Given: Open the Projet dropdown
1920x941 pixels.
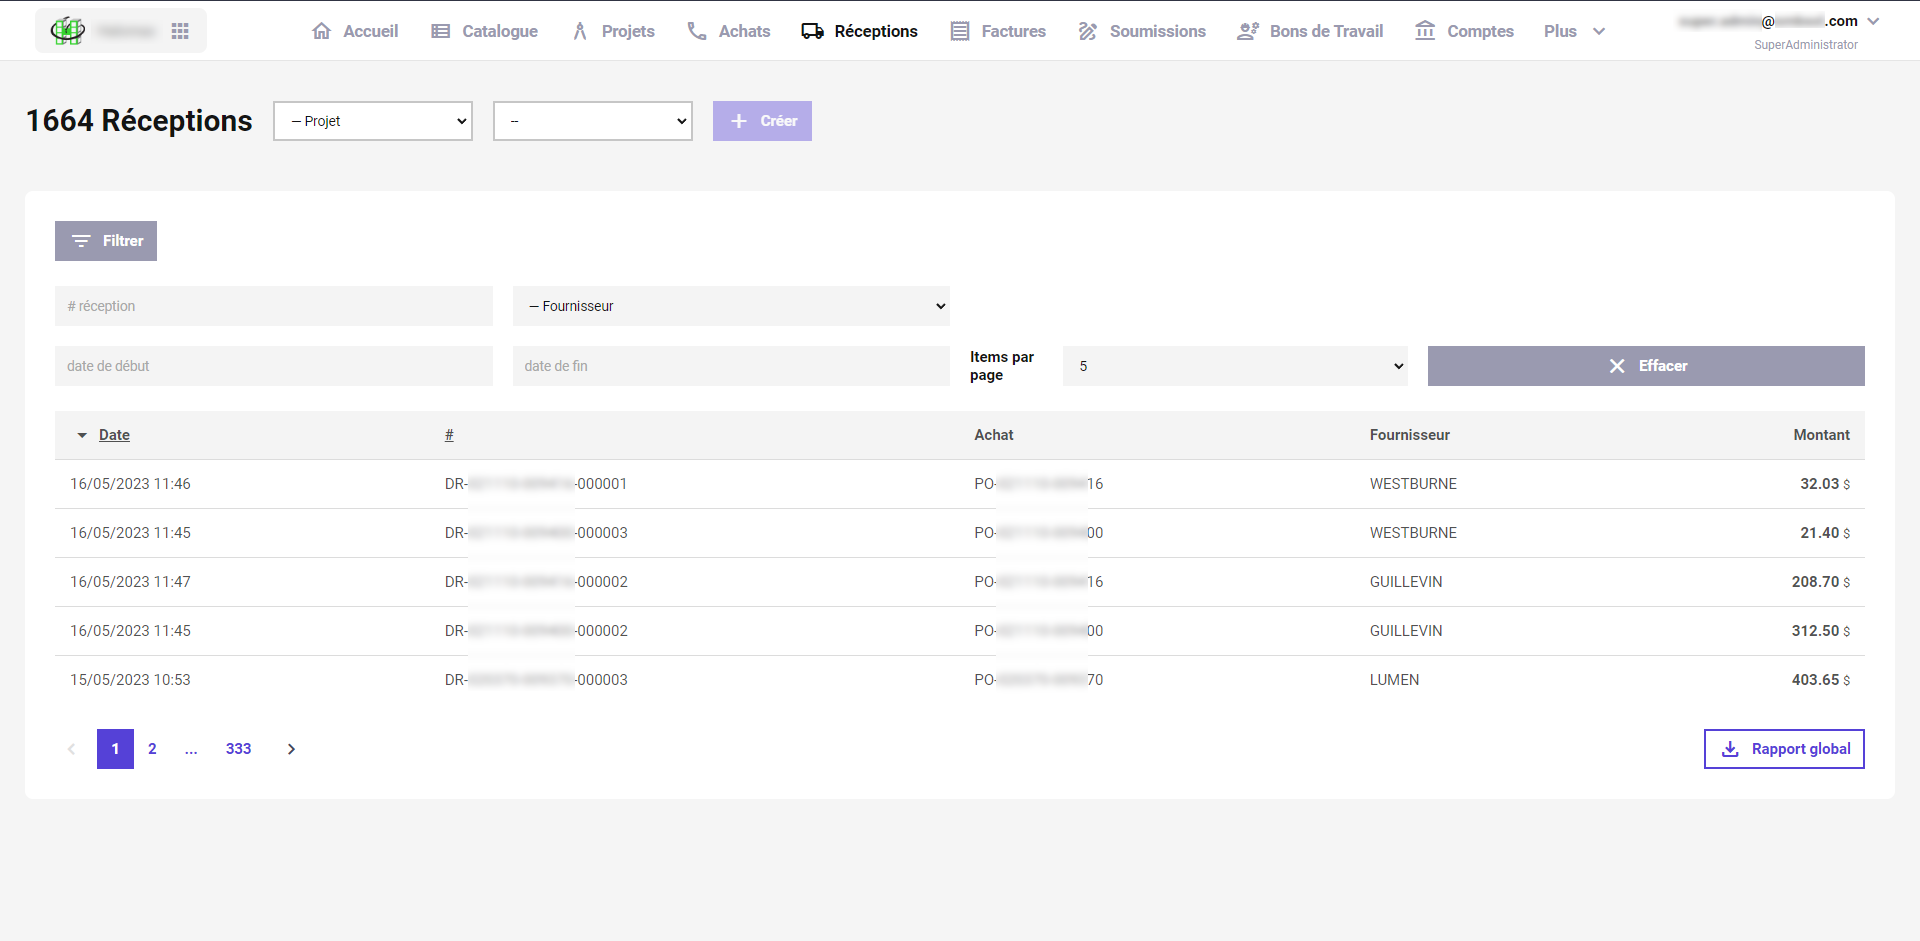Looking at the screenshot, I should point(372,120).
